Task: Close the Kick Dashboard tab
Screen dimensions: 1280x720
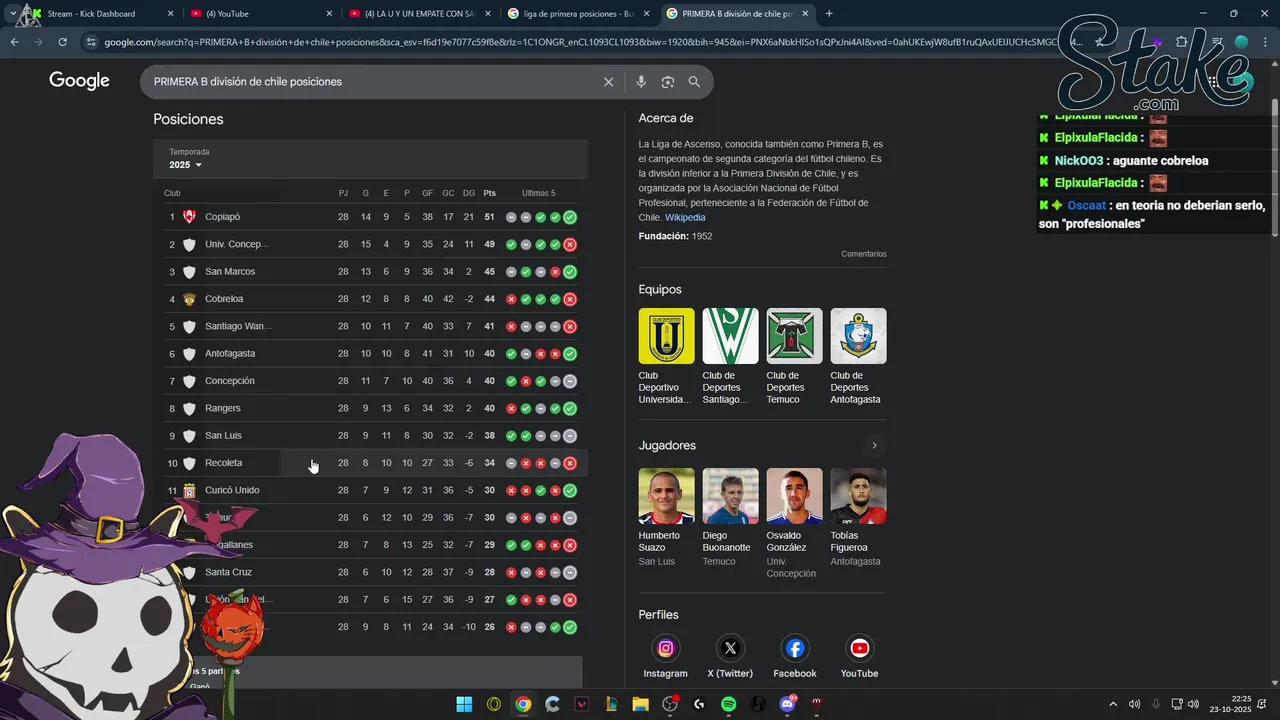Action: [170, 14]
